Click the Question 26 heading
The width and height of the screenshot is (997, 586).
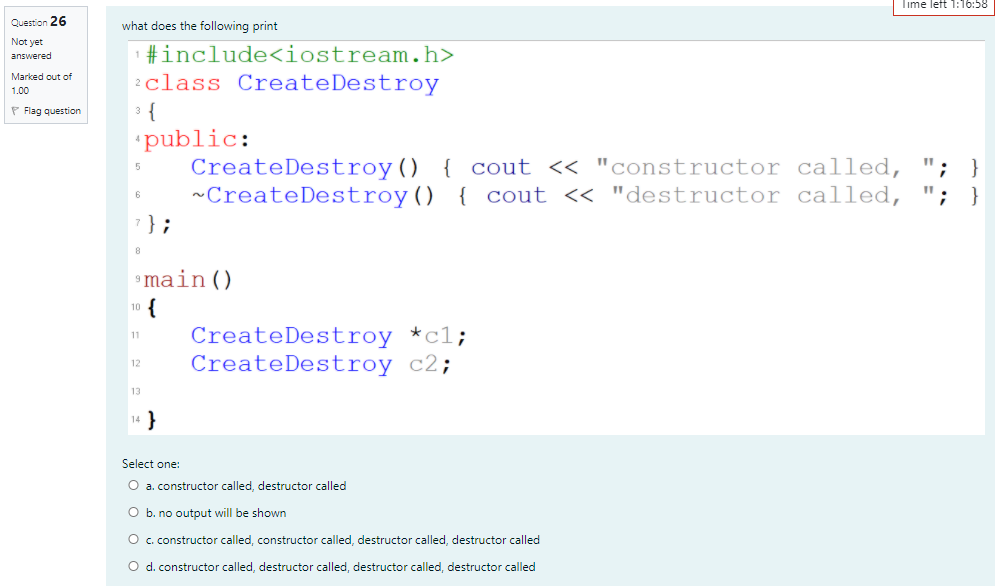point(37,21)
